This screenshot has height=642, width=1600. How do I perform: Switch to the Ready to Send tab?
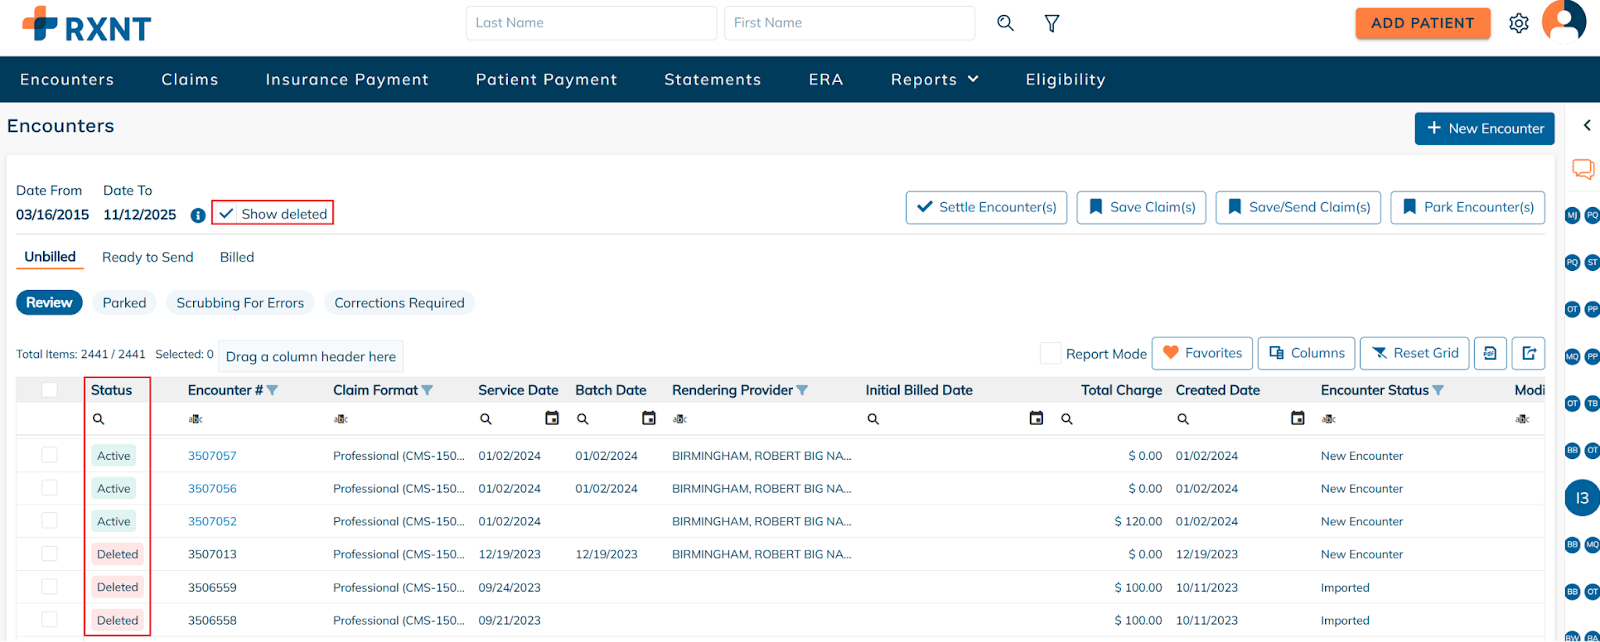coord(148,257)
